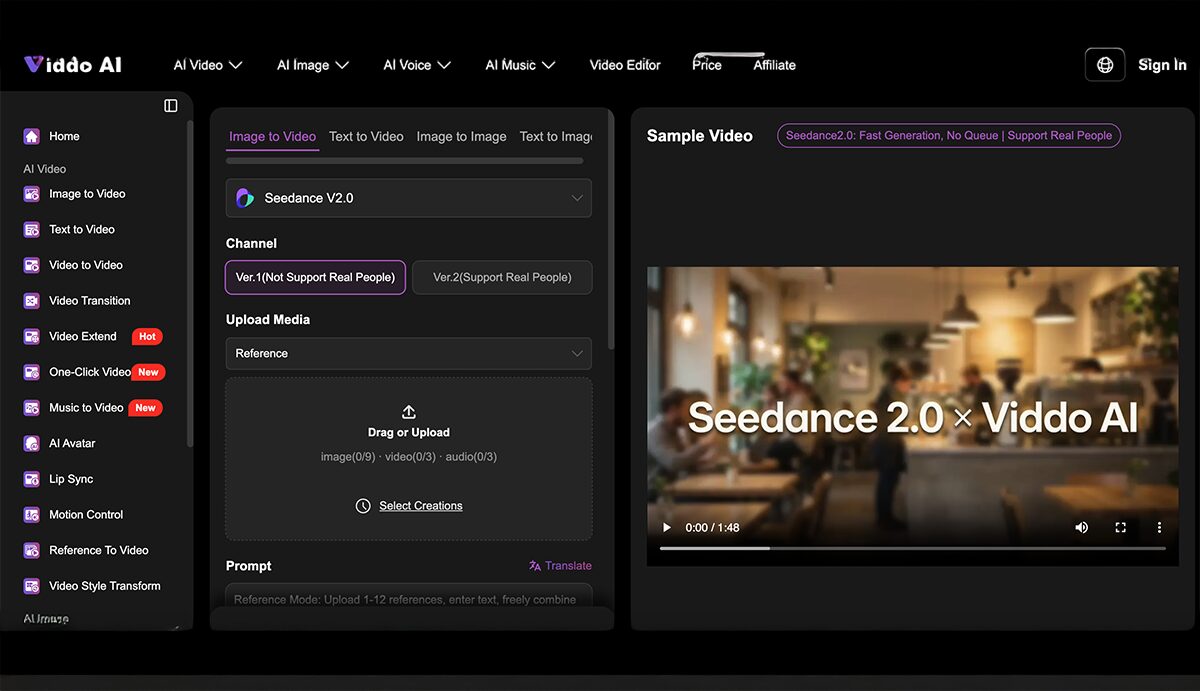Click the upload icon in the drop area
1200x691 pixels.
click(x=408, y=412)
